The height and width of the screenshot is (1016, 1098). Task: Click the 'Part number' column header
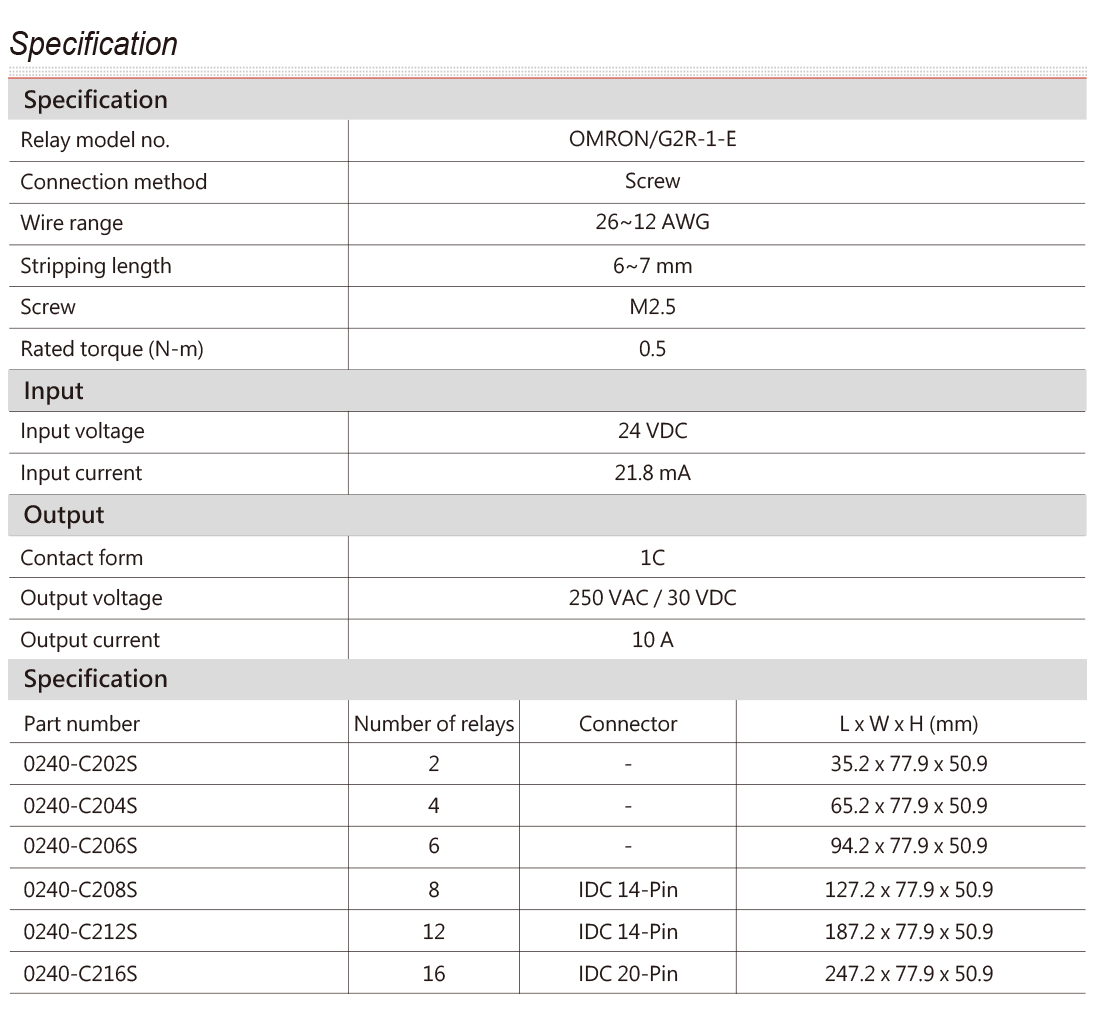point(81,724)
